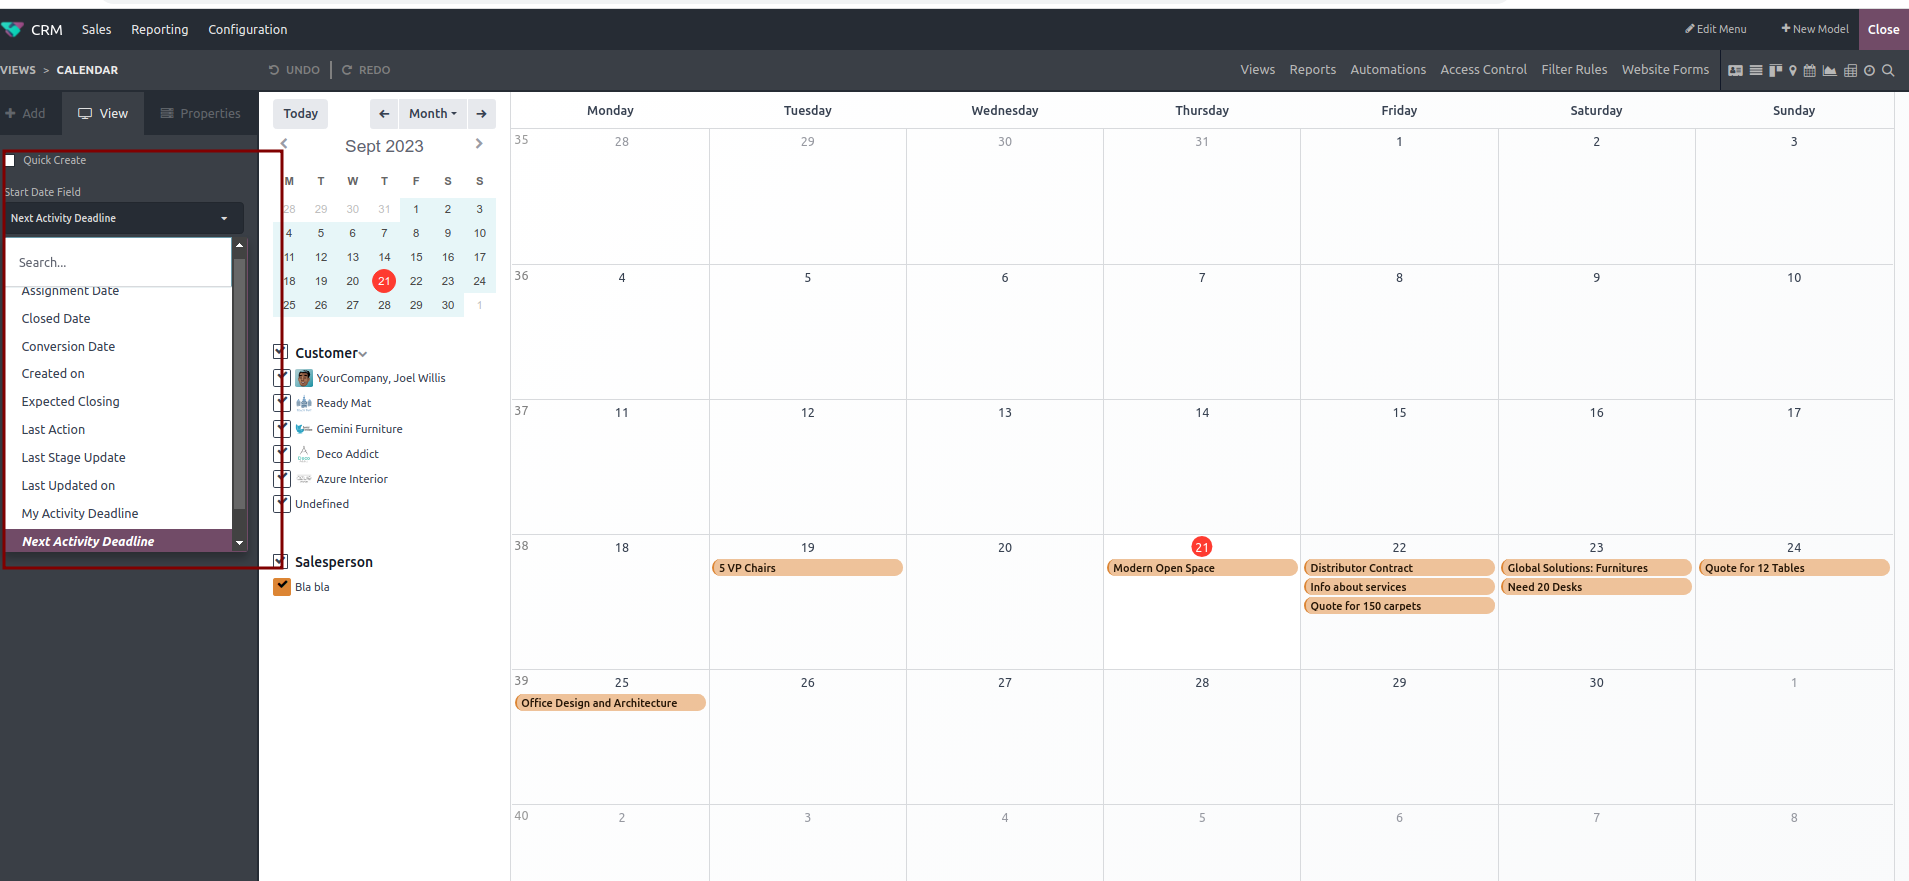Open the Access Control menu item
Viewport: 1909px width, 881px height.
click(x=1483, y=70)
